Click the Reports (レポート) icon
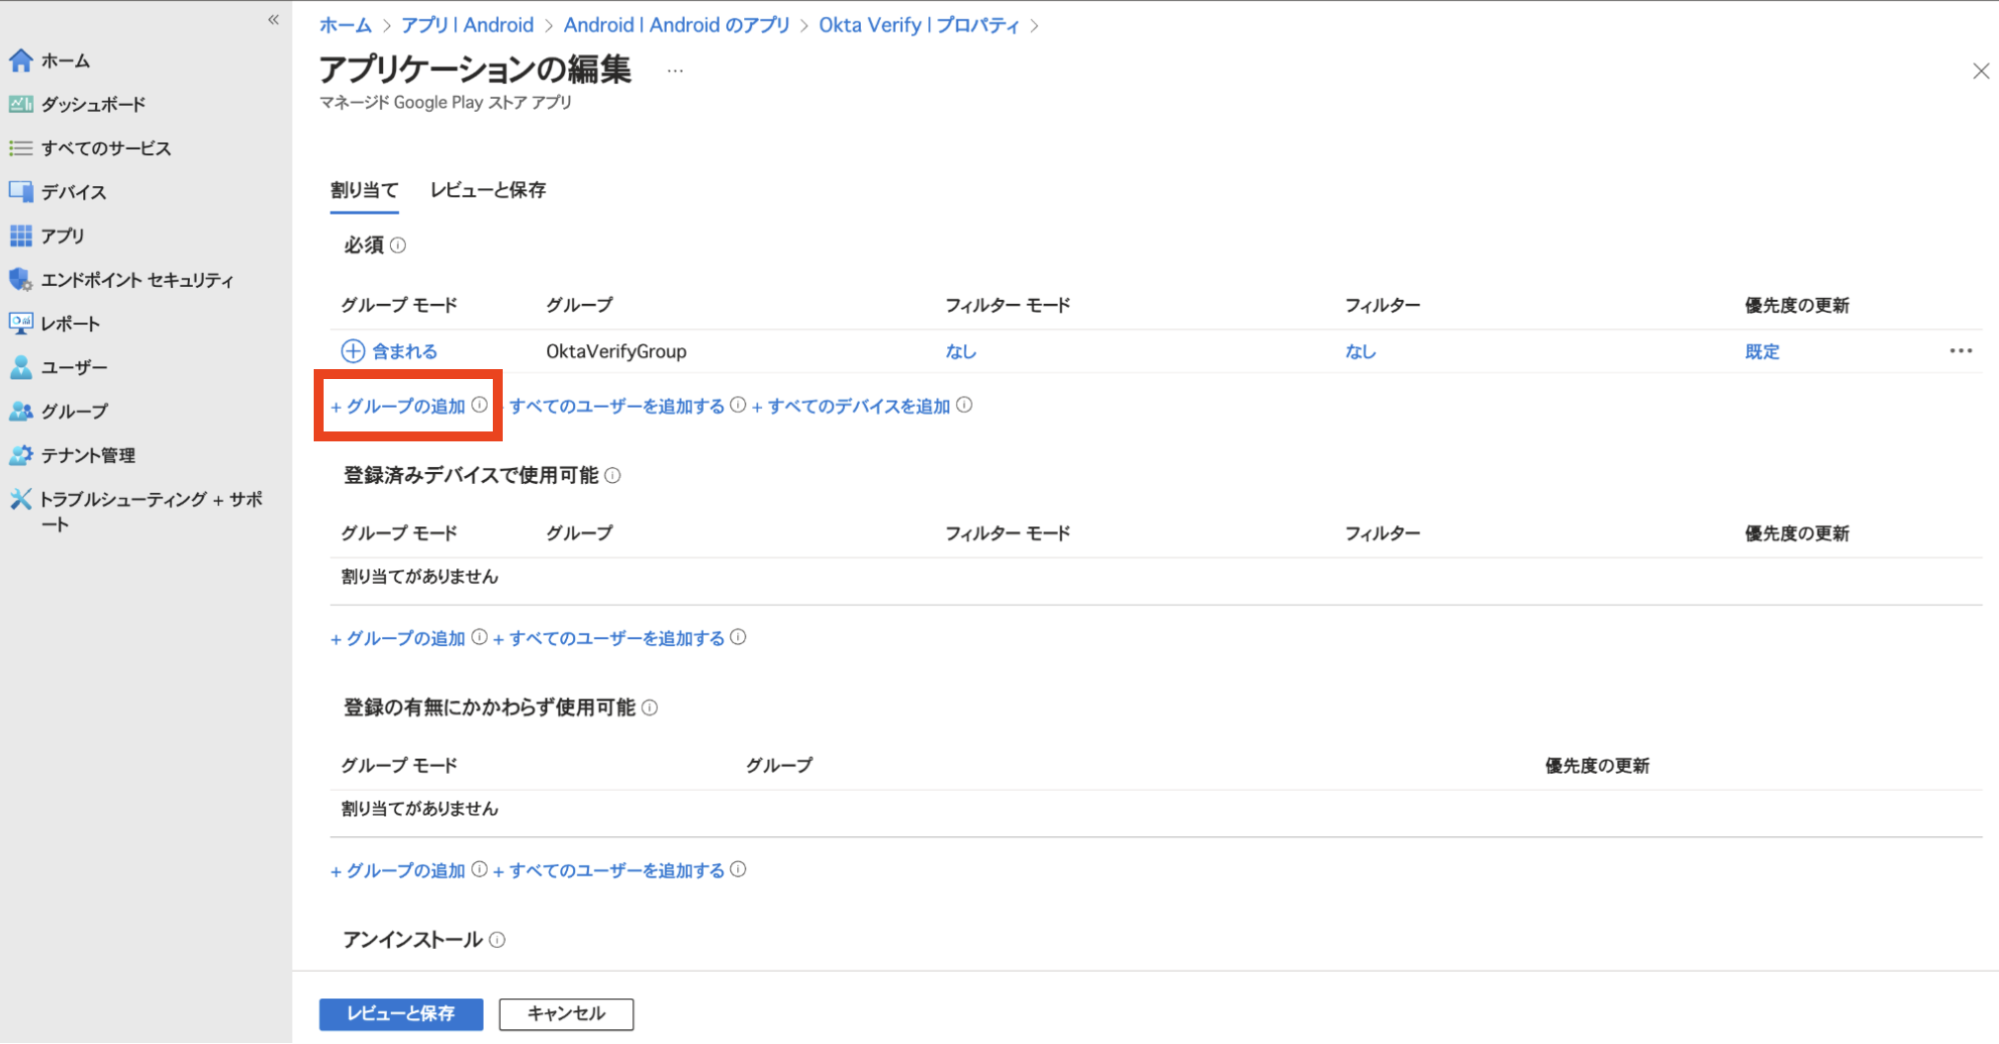Viewport: 1999px width, 1044px height. coord(20,323)
